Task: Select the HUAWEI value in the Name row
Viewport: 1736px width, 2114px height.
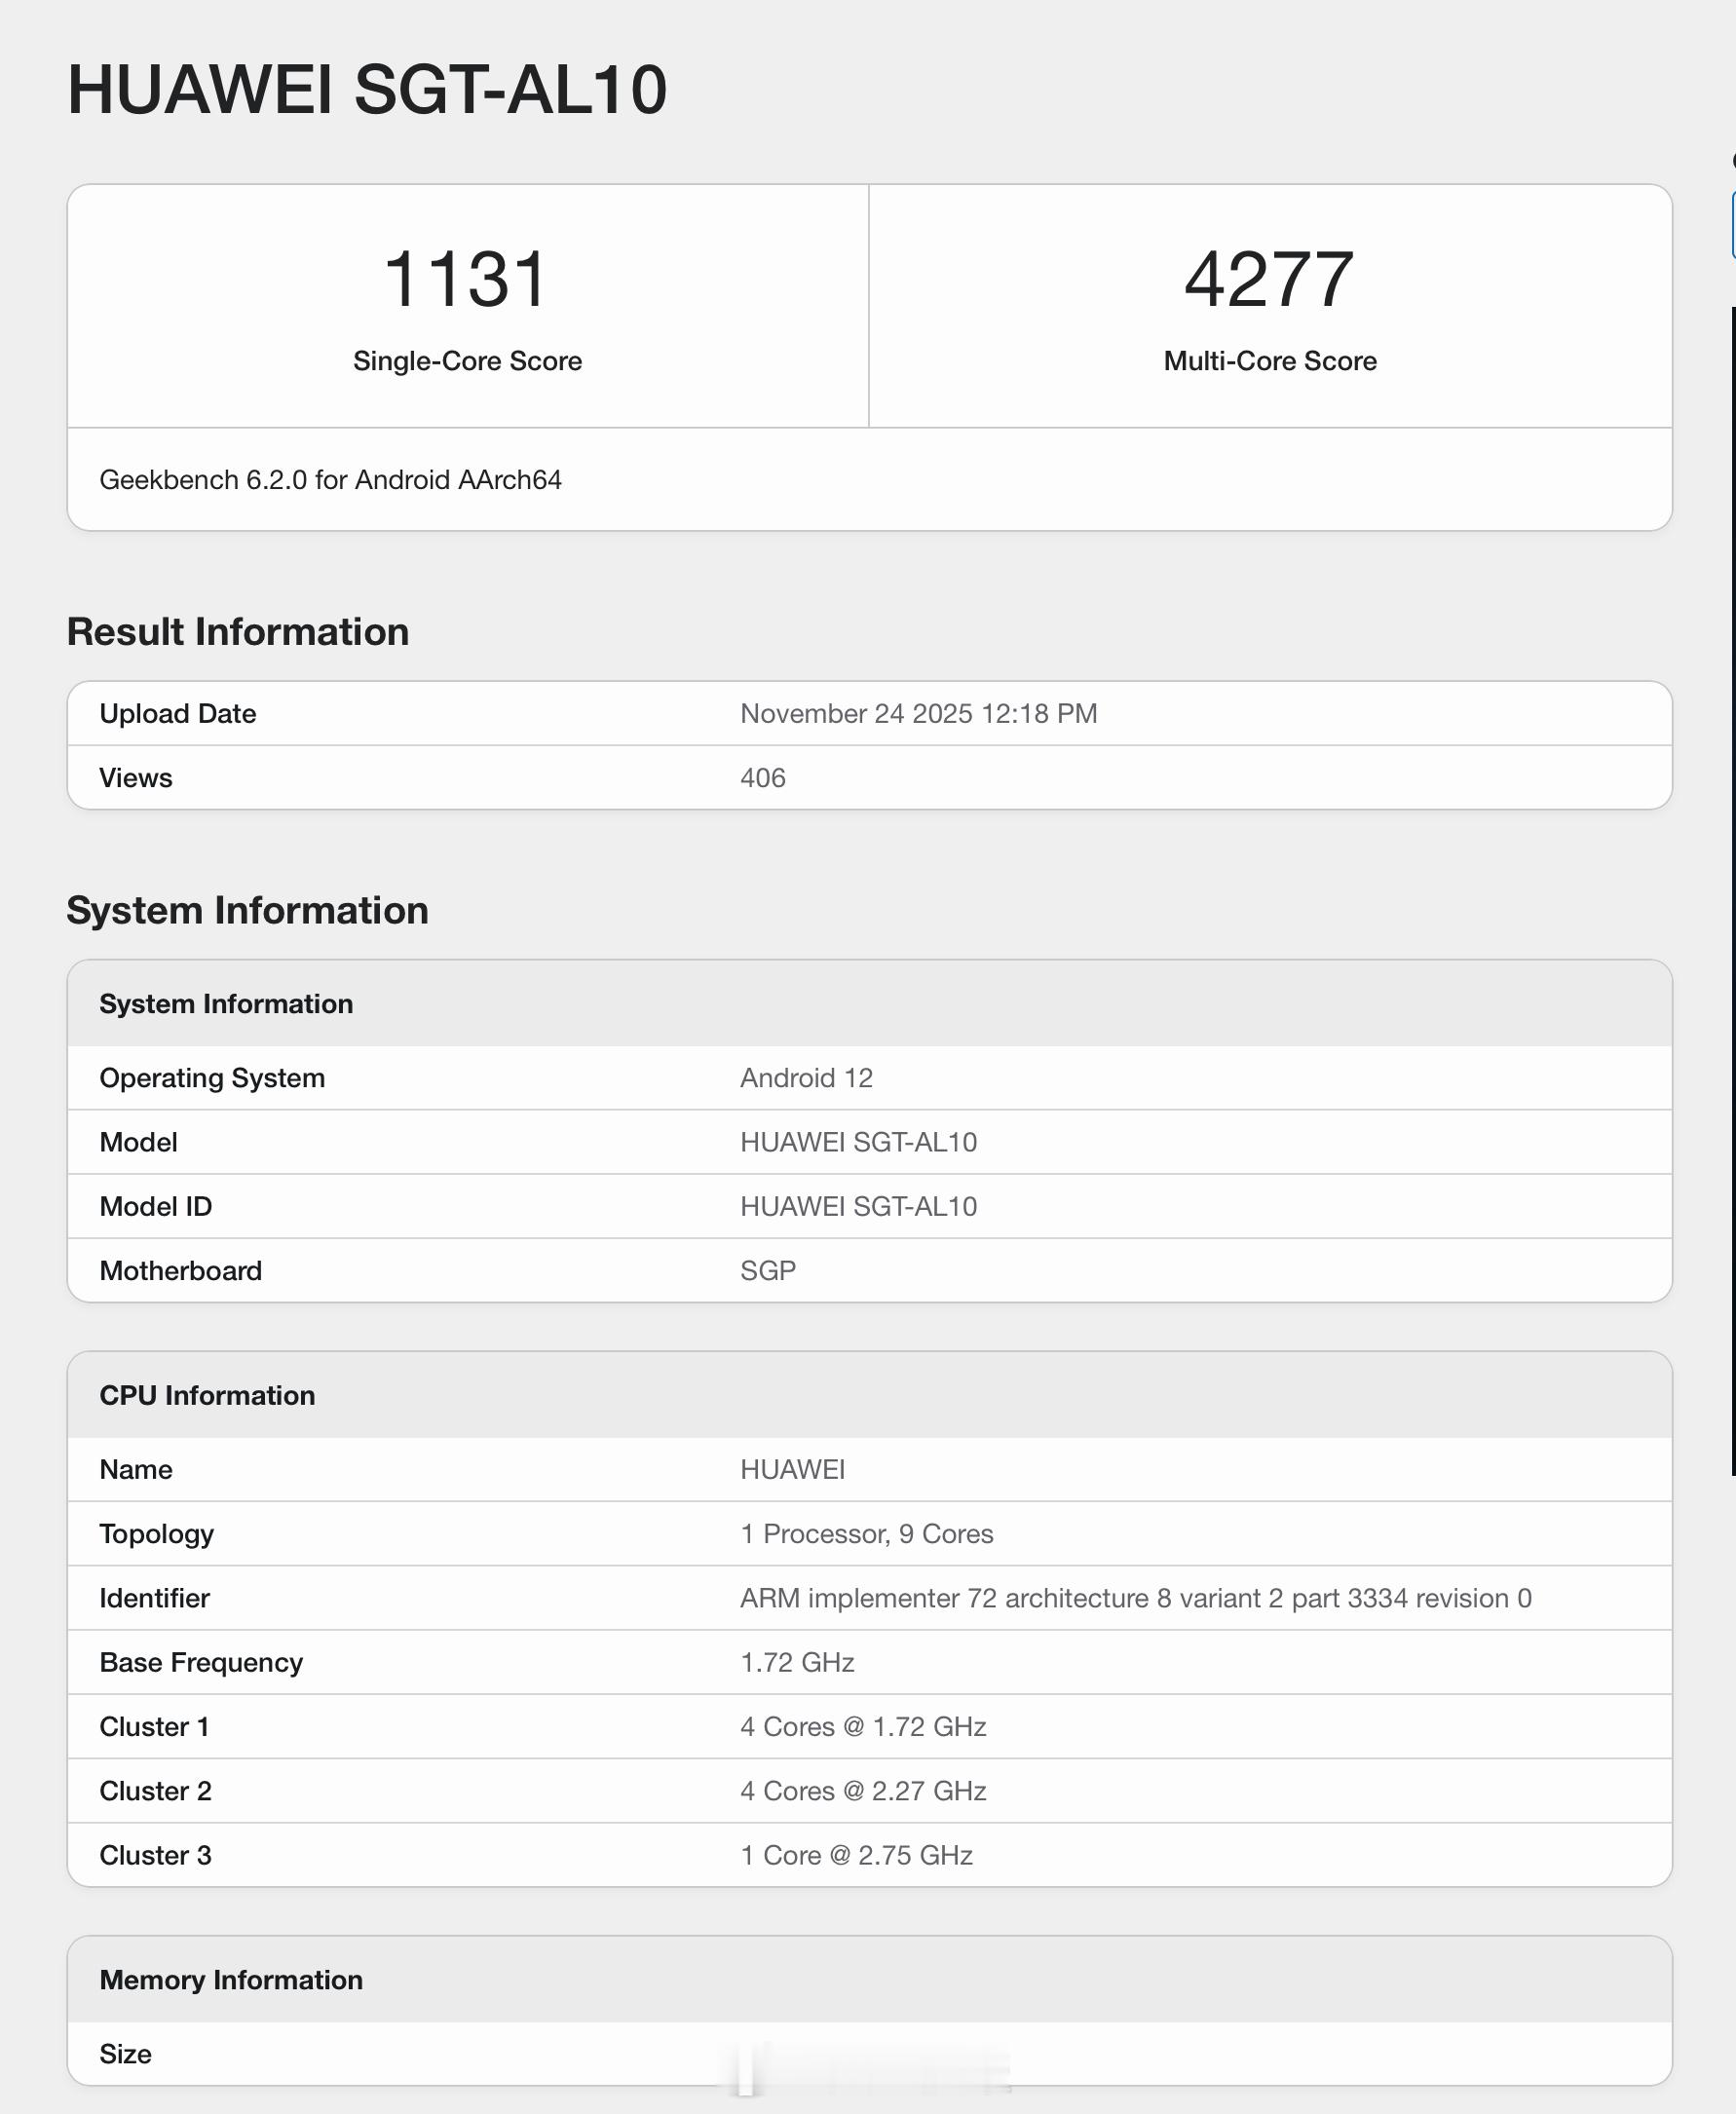Action: [793, 1470]
